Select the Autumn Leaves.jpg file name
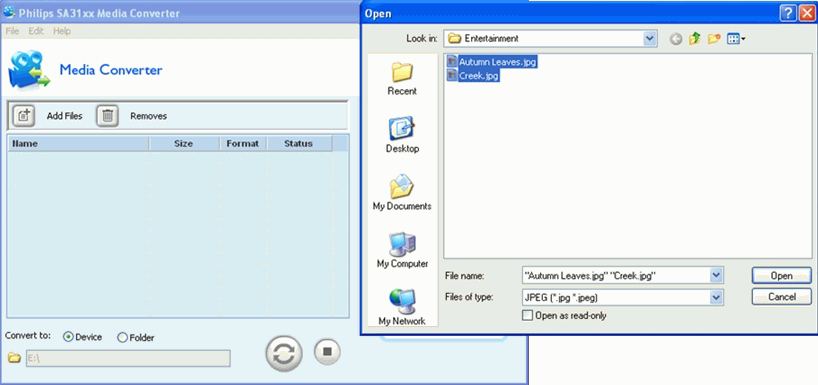Screen dimensions: 818x385 point(498,62)
